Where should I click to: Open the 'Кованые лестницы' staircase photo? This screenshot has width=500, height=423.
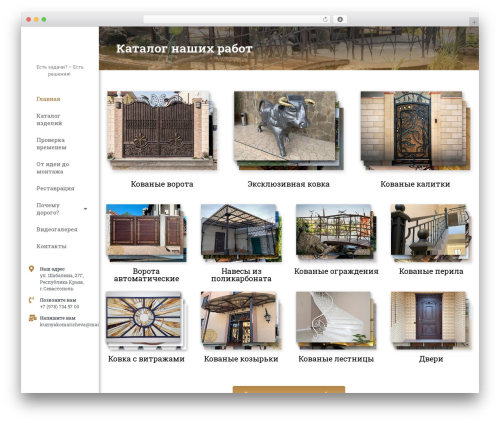click(x=336, y=321)
